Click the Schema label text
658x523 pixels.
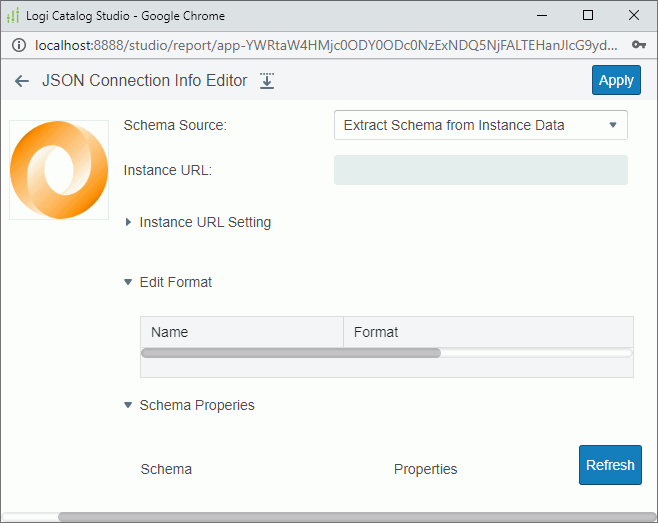pos(166,469)
